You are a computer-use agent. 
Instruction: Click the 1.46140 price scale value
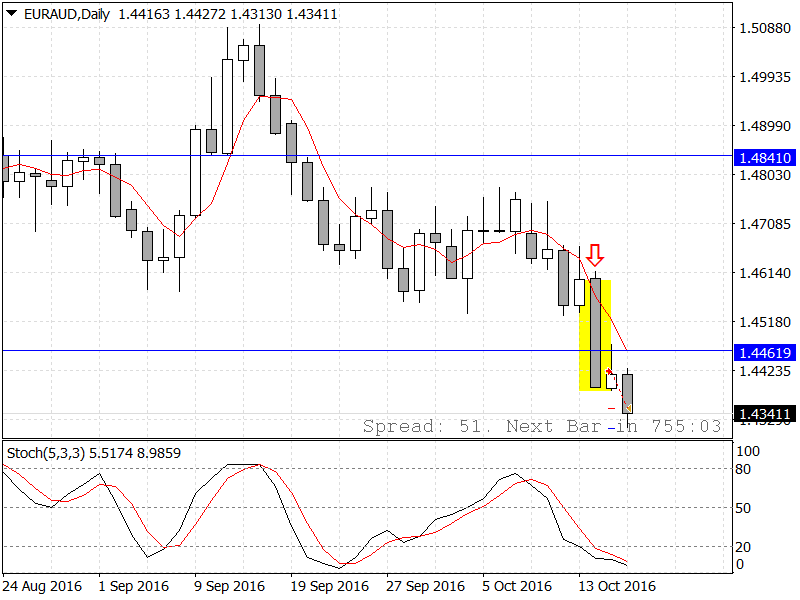click(765, 273)
